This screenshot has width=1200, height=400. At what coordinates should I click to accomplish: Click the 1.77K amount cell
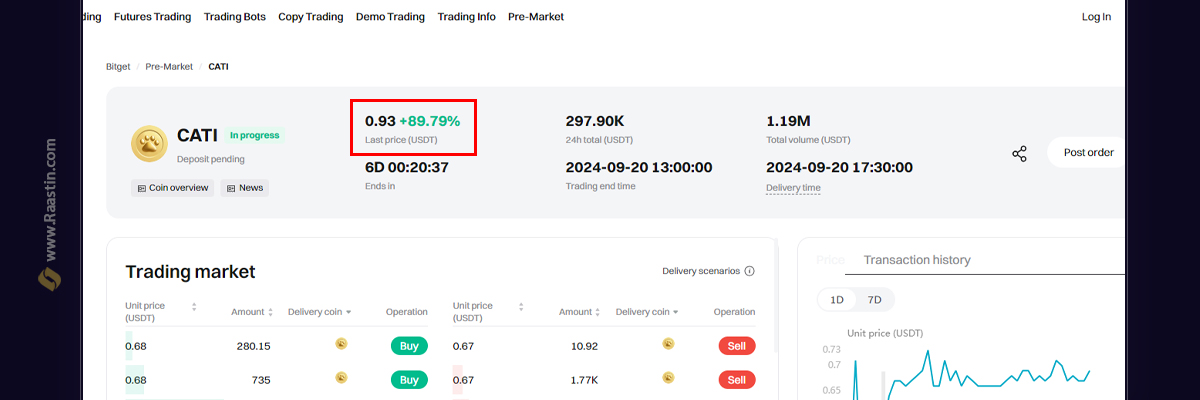[x=585, y=380]
